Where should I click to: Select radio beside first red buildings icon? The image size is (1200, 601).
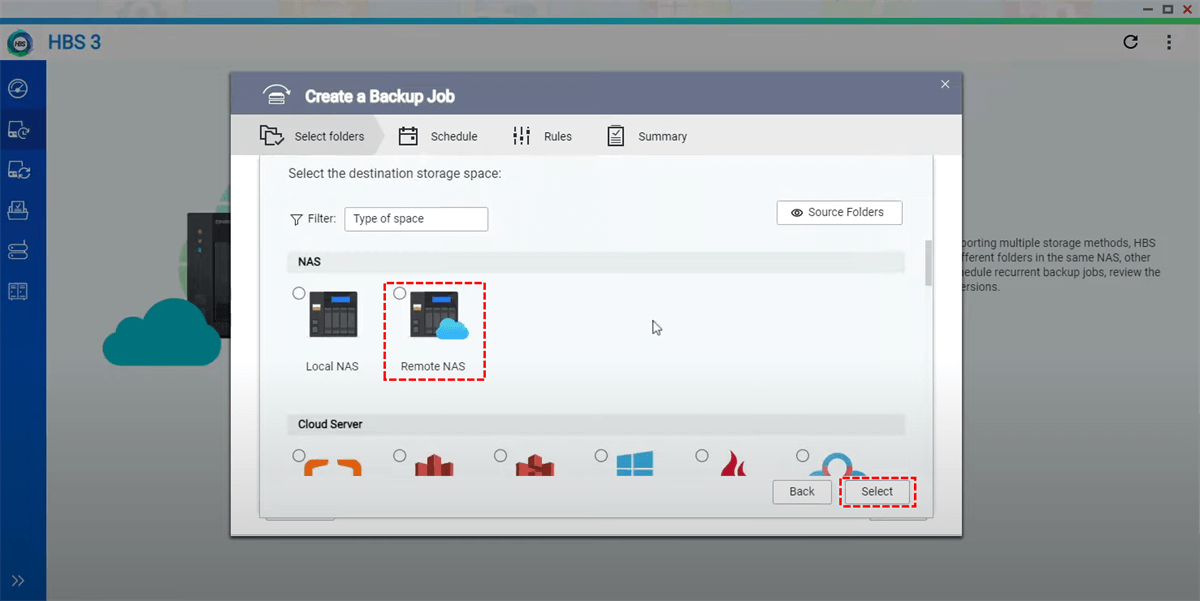400,456
